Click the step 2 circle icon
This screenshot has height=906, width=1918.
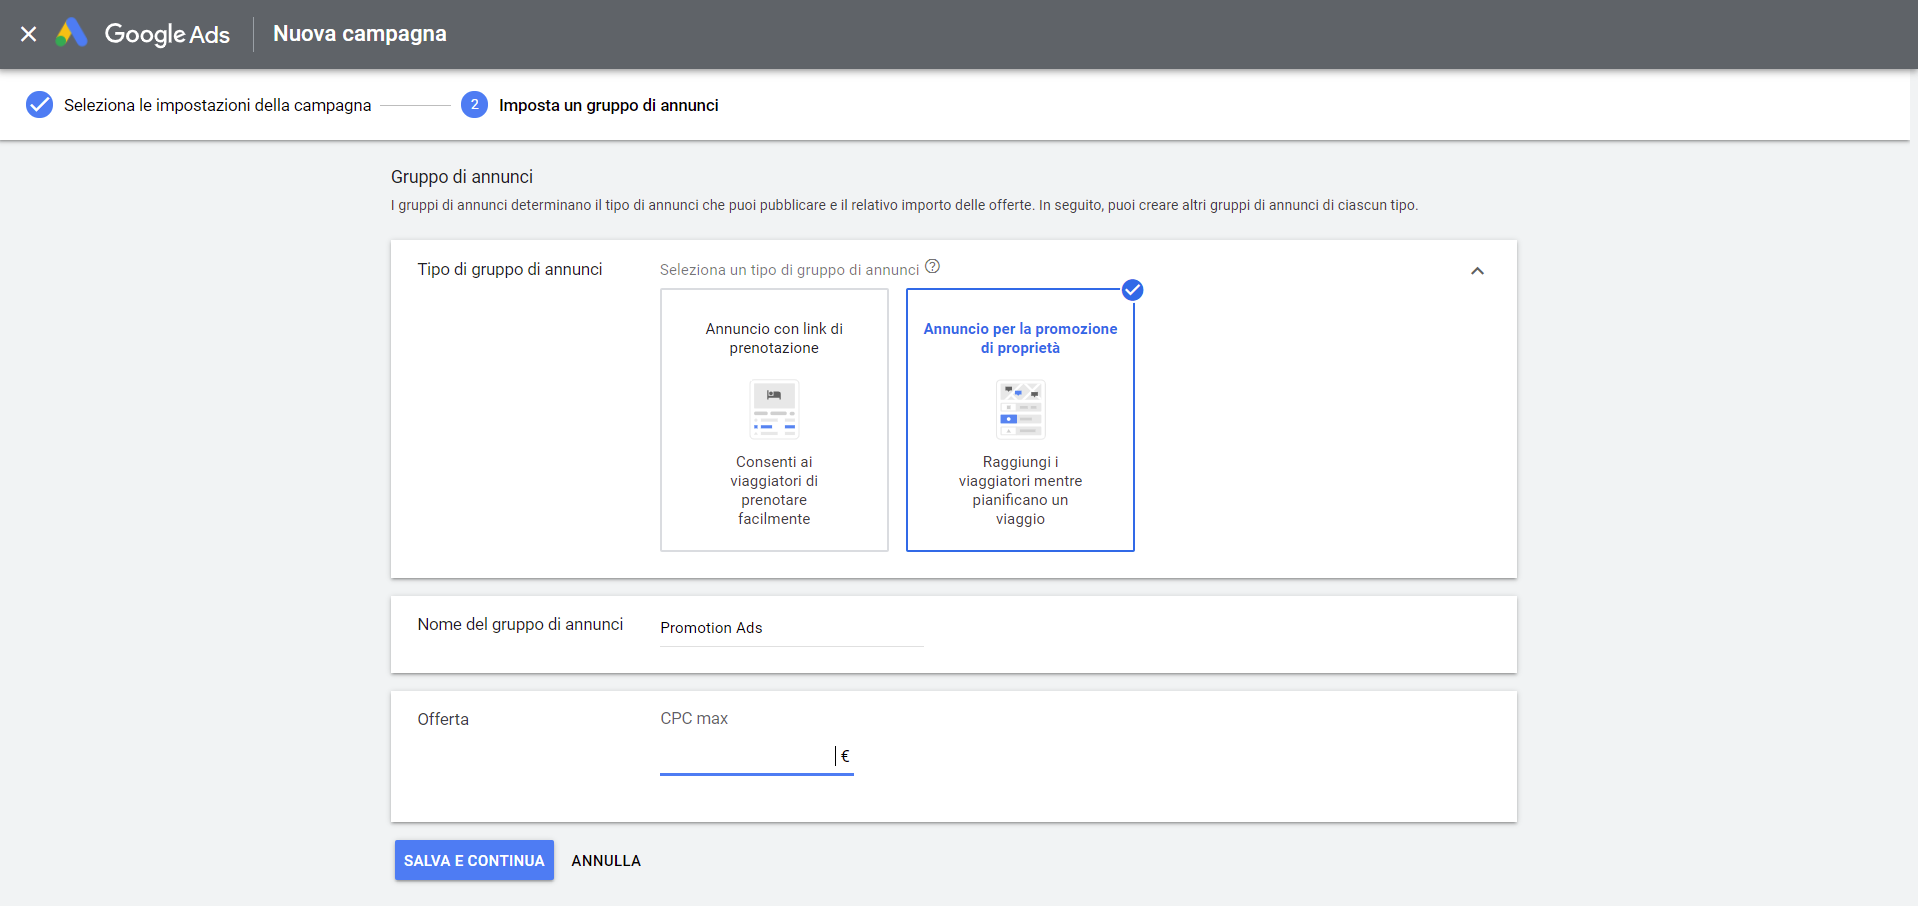[474, 105]
